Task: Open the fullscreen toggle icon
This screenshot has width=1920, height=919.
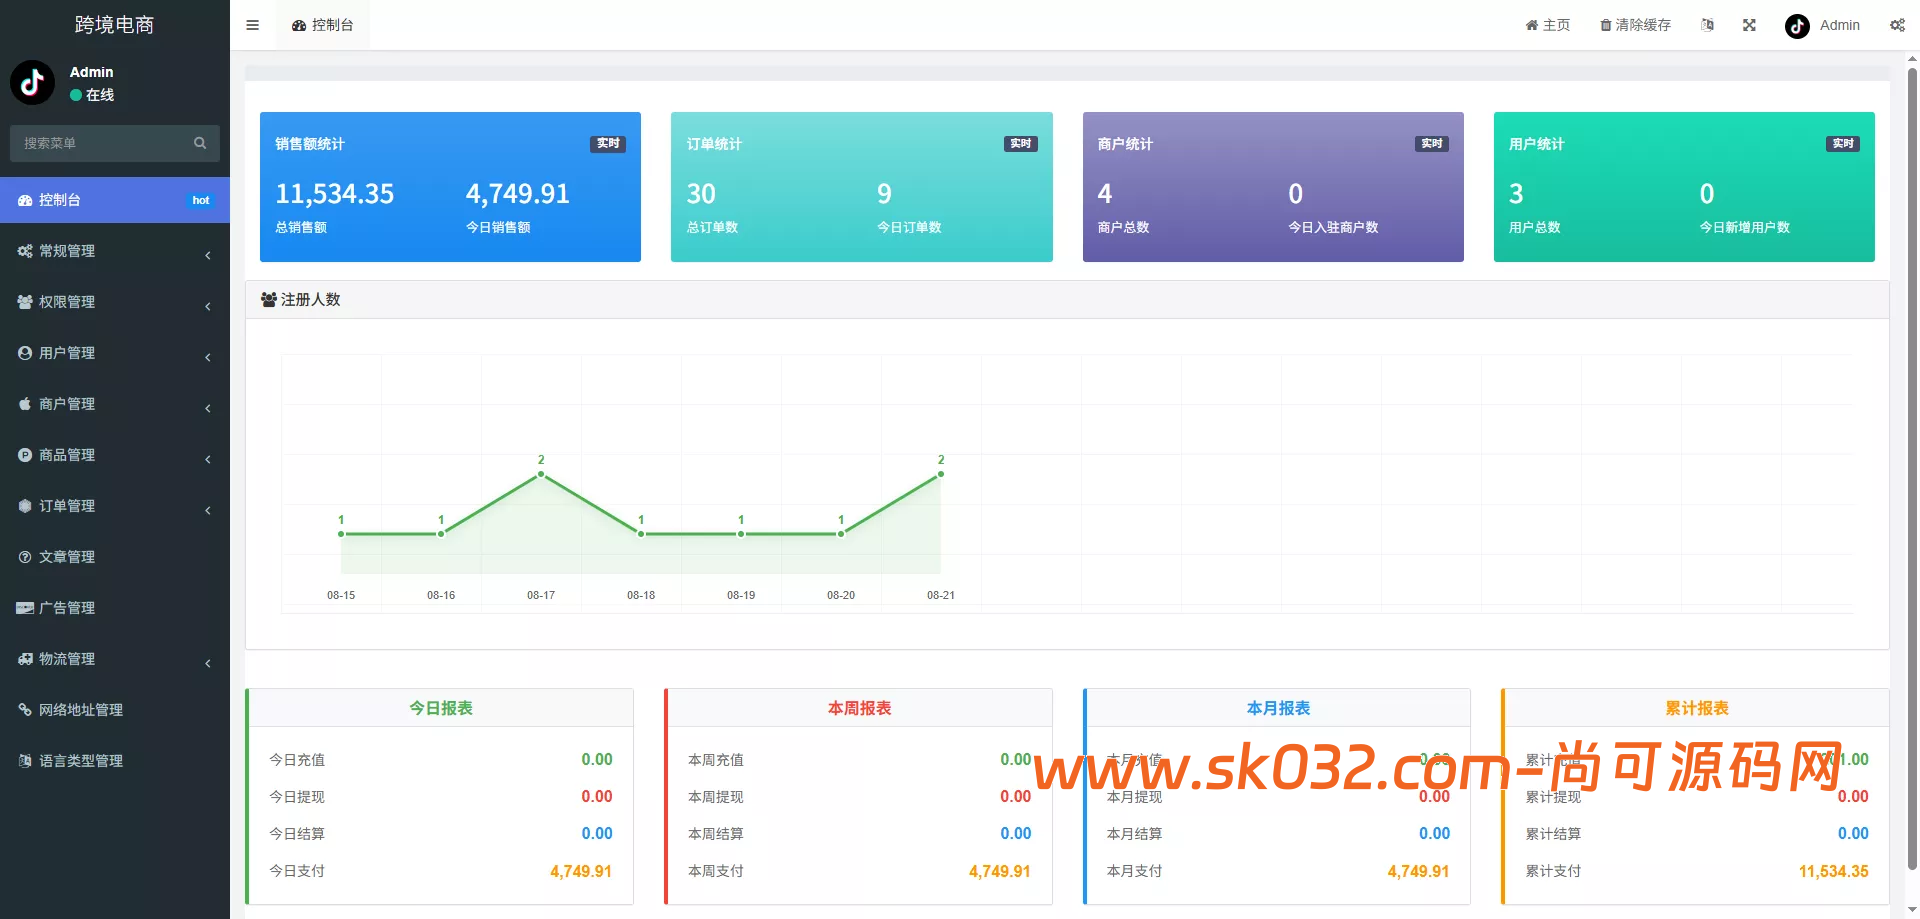Action: click(x=1749, y=25)
